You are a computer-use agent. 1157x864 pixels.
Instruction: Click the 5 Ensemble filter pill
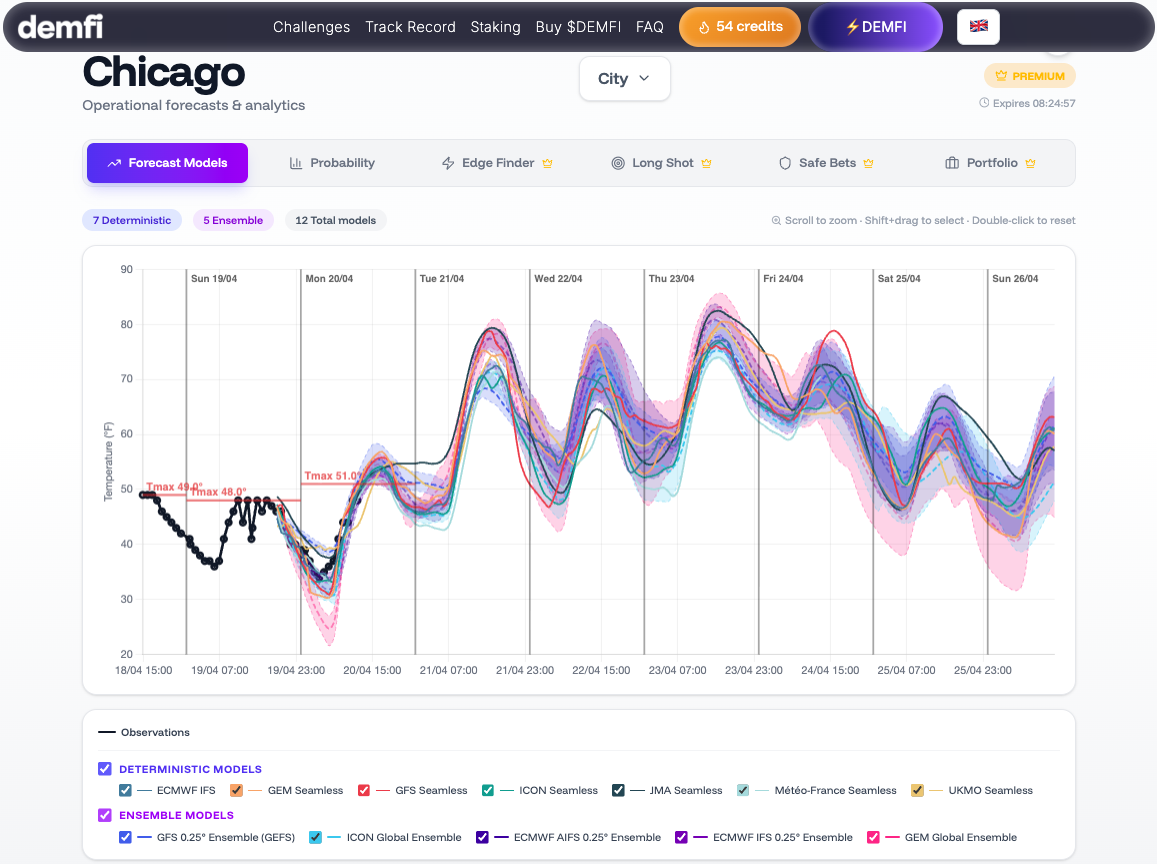coord(233,220)
